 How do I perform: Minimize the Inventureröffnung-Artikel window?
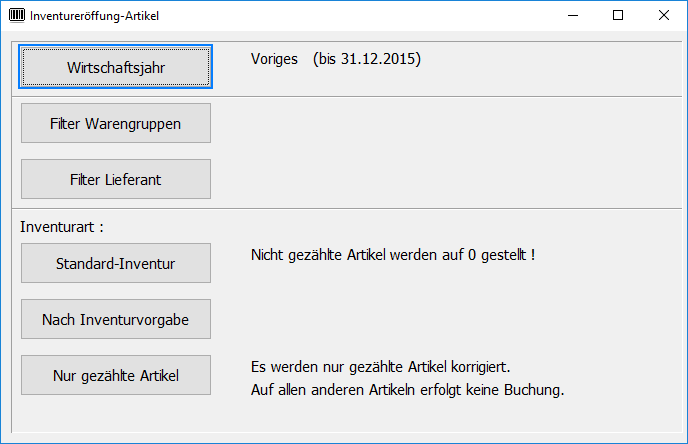tap(572, 16)
